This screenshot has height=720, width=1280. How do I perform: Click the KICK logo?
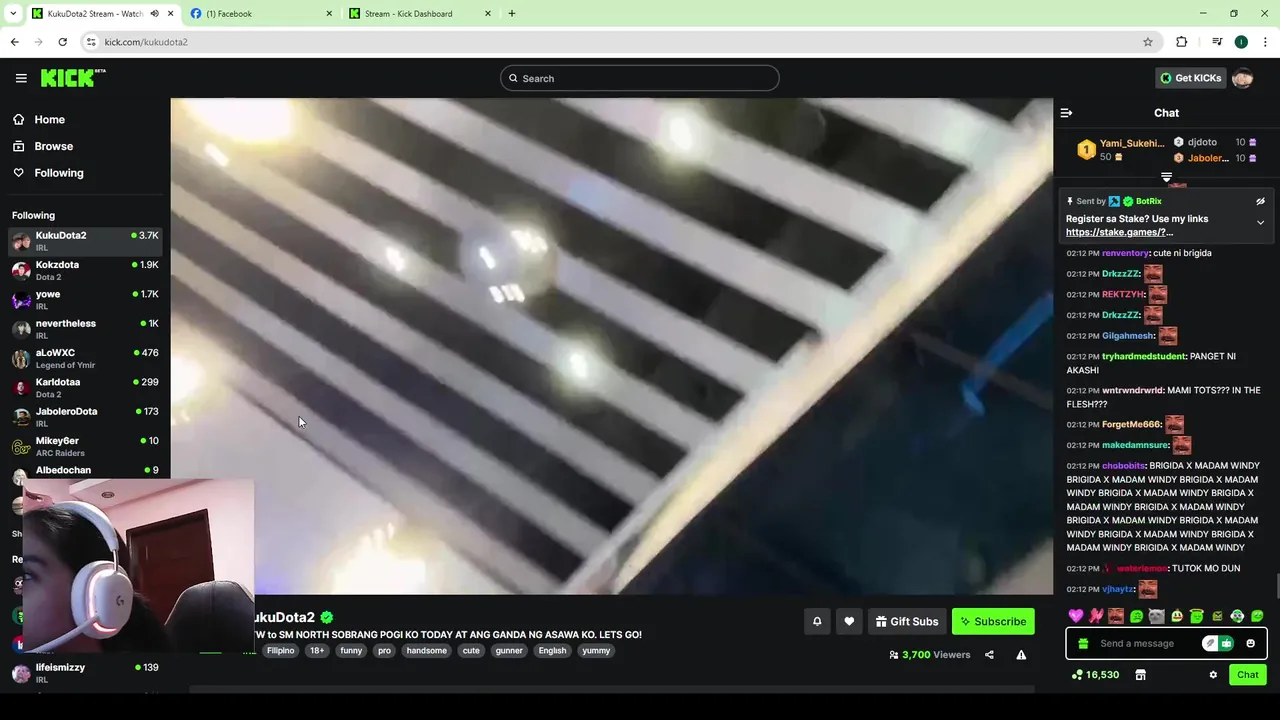pyautogui.click(x=73, y=78)
